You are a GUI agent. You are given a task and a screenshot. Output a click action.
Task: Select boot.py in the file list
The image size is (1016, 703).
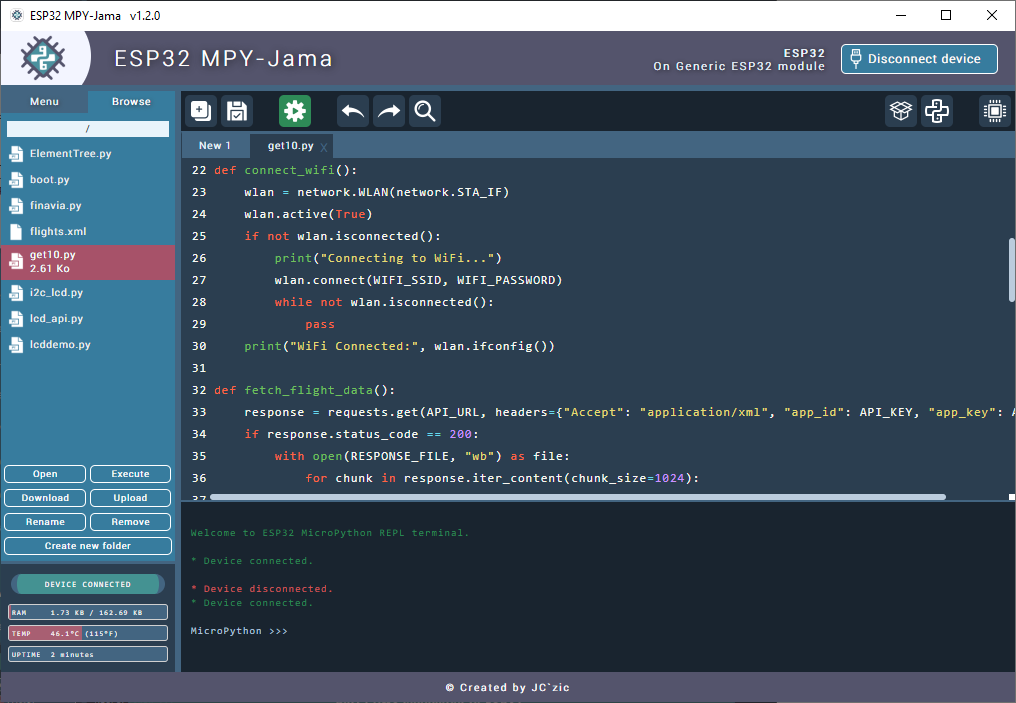coord(87,180)
